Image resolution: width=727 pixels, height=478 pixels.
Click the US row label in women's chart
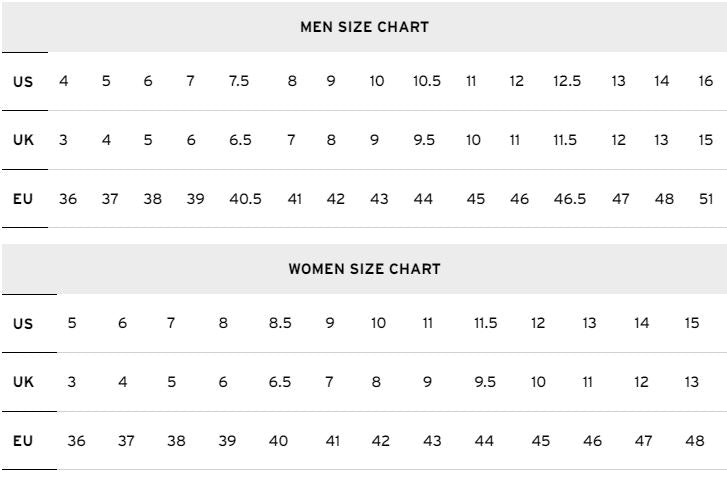tap(23, 323)
